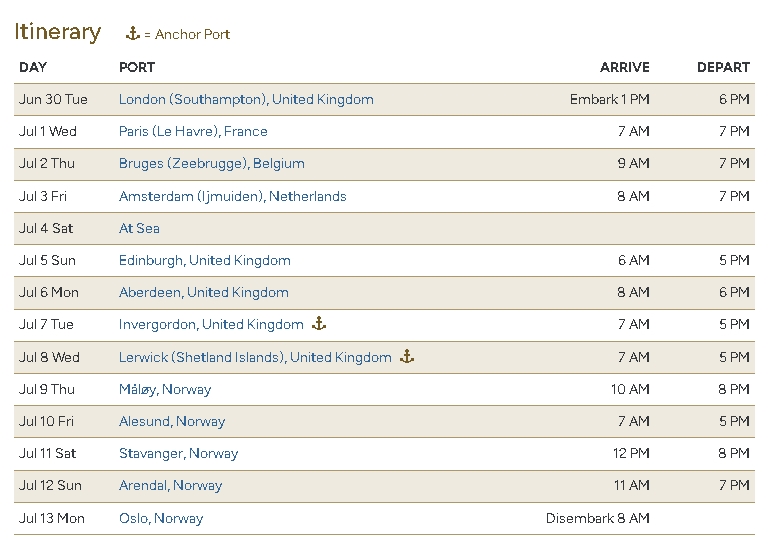This screenshot has width=778, height=552.
Task: Select Aberdeen, United Kingdom link
Action: pyautogui.click(x=203, y=292)
